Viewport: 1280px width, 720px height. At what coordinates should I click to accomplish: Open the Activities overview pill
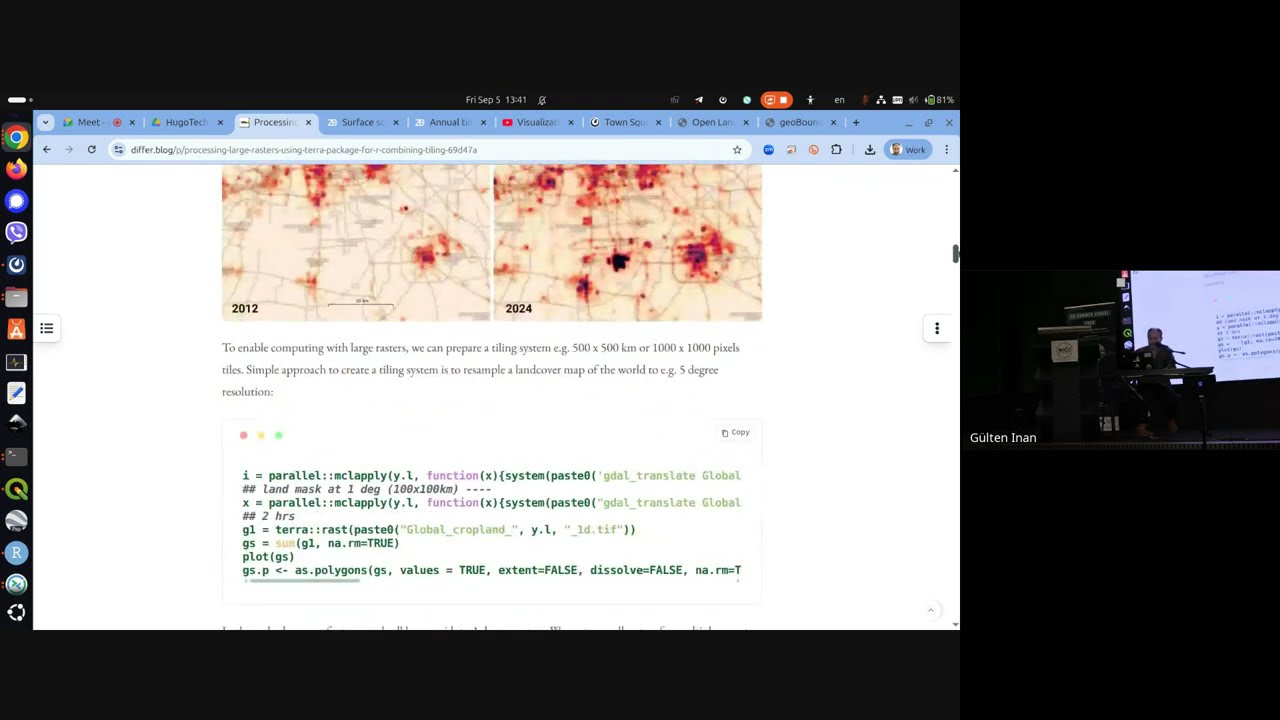[x=20, y=100]
